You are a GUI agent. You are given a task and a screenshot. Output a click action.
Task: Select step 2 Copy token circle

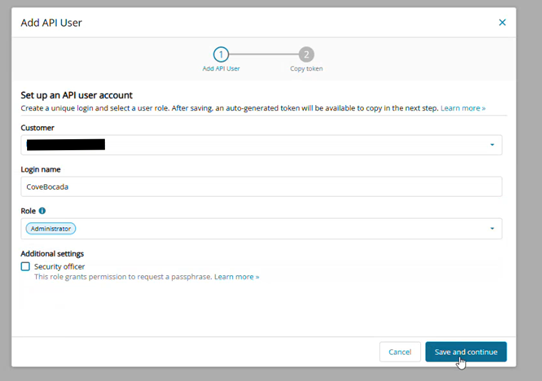[x=306, y=54]
